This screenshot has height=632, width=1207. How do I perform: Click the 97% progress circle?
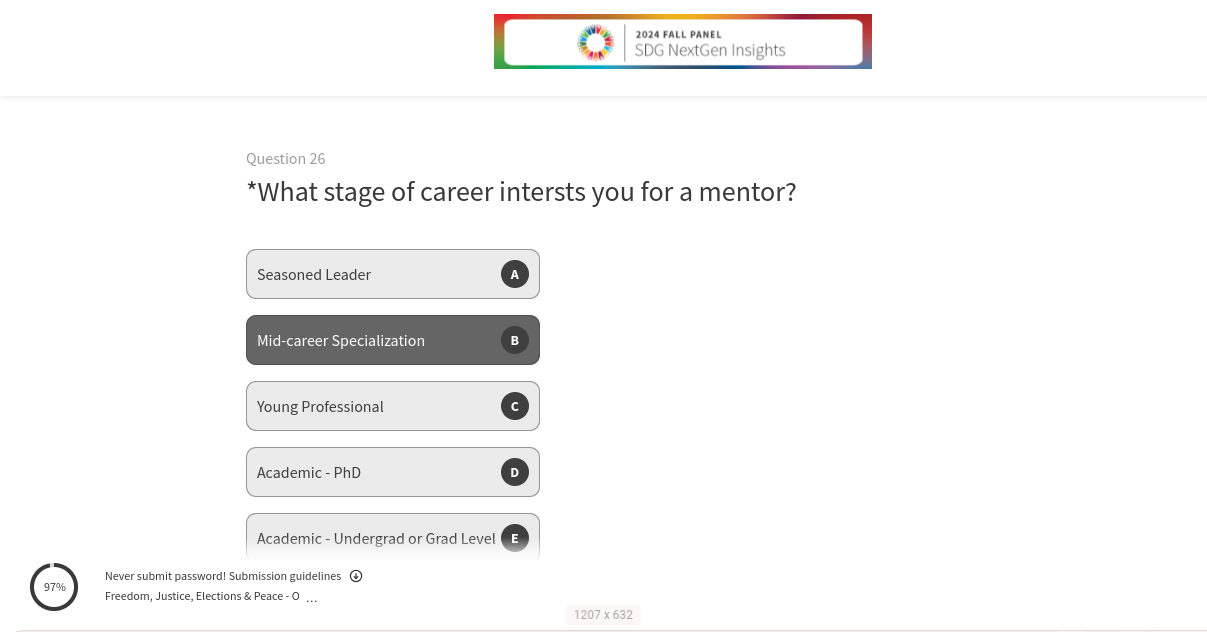point(54,587)
